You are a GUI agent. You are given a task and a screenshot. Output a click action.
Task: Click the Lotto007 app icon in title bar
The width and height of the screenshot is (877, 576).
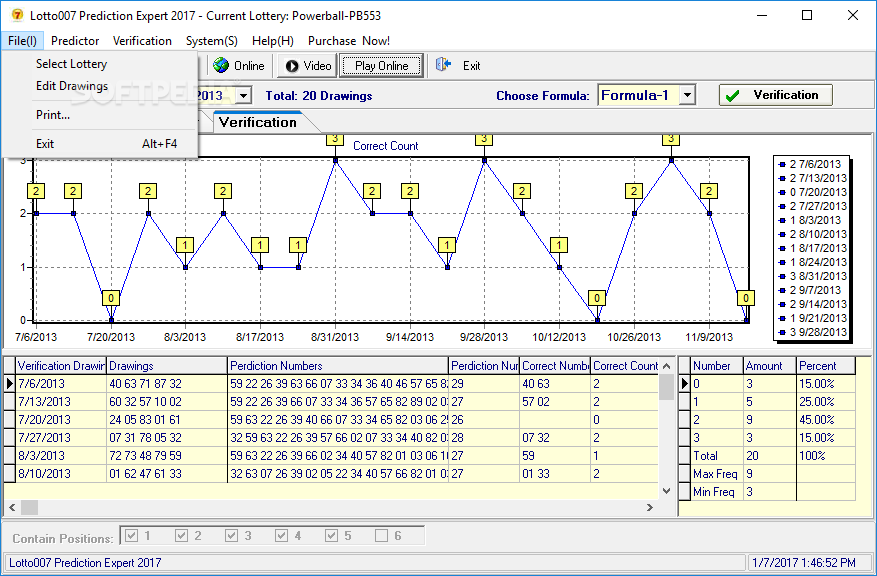(17, 15)
